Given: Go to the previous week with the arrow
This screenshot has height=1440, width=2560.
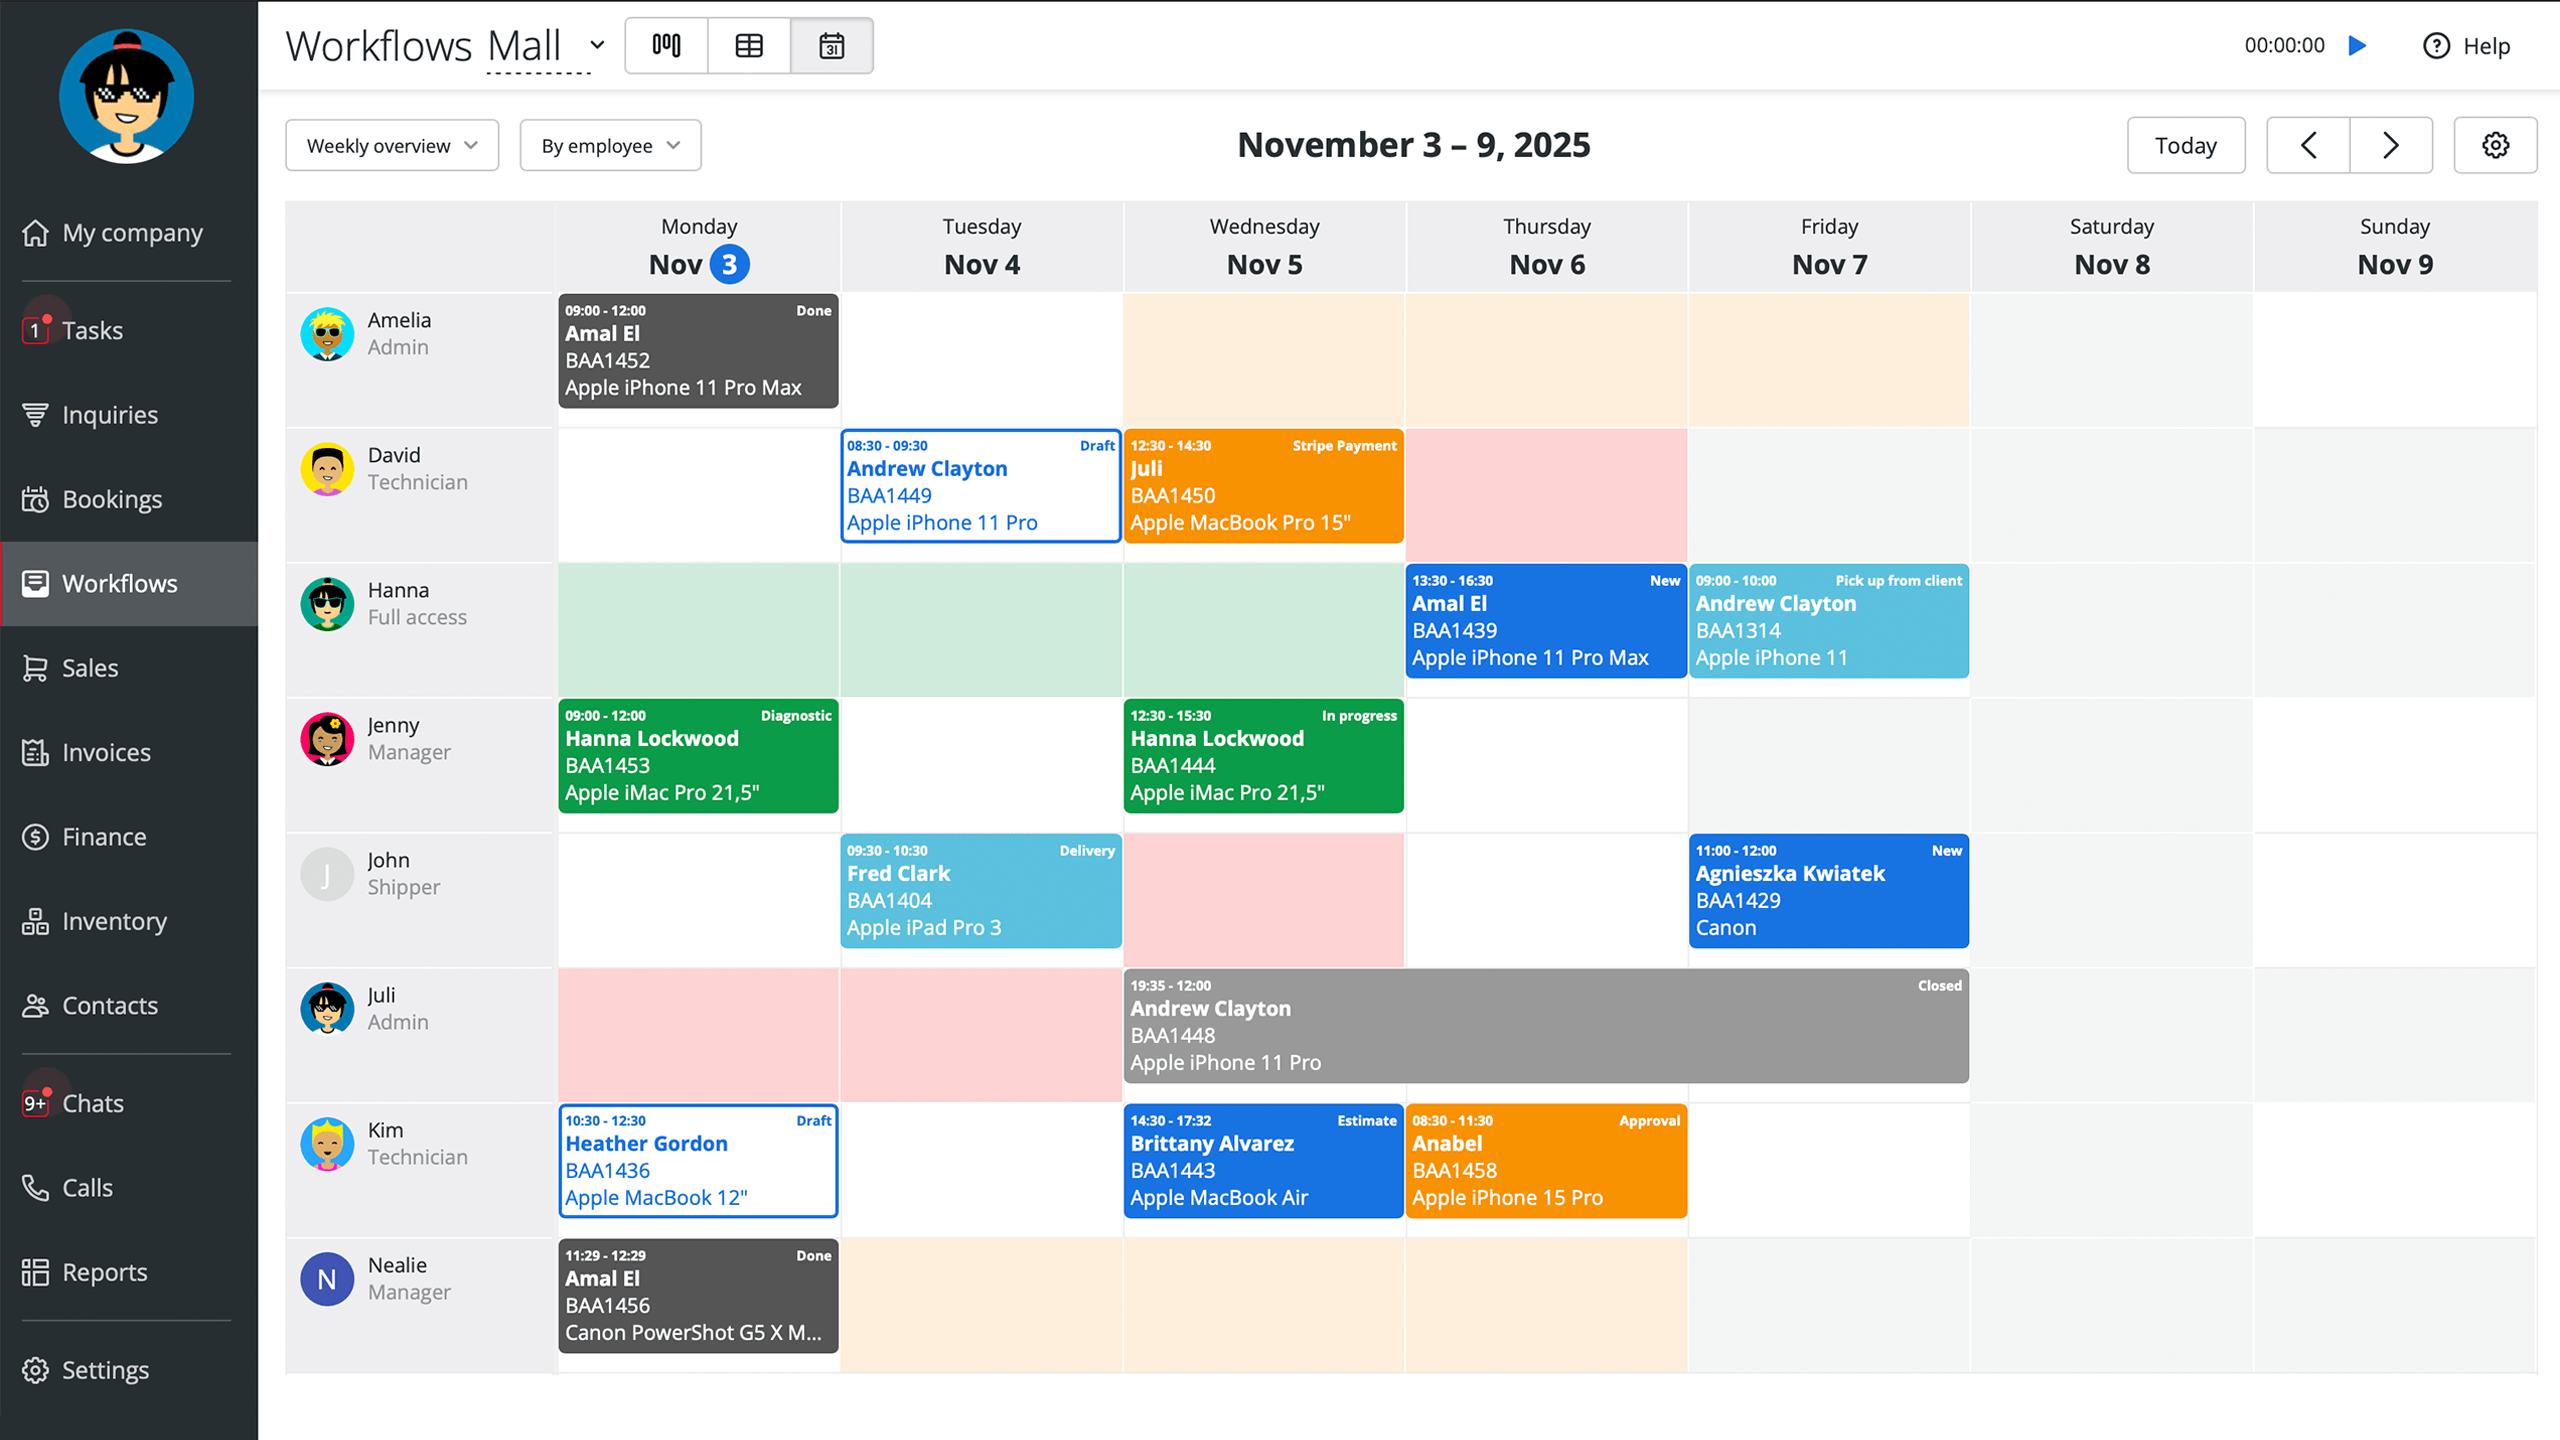Looking at the screenshot, I should (2308, 146).
